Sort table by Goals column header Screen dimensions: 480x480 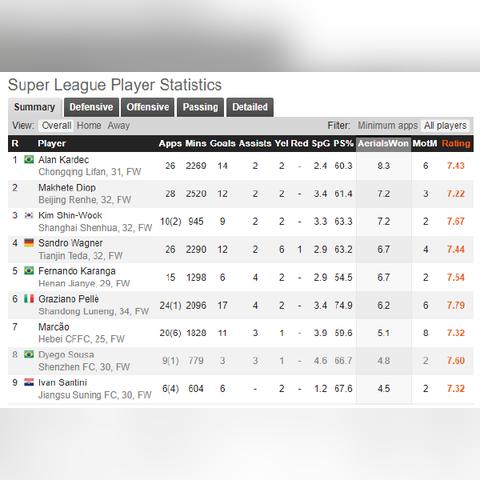[x=223, y=144]
